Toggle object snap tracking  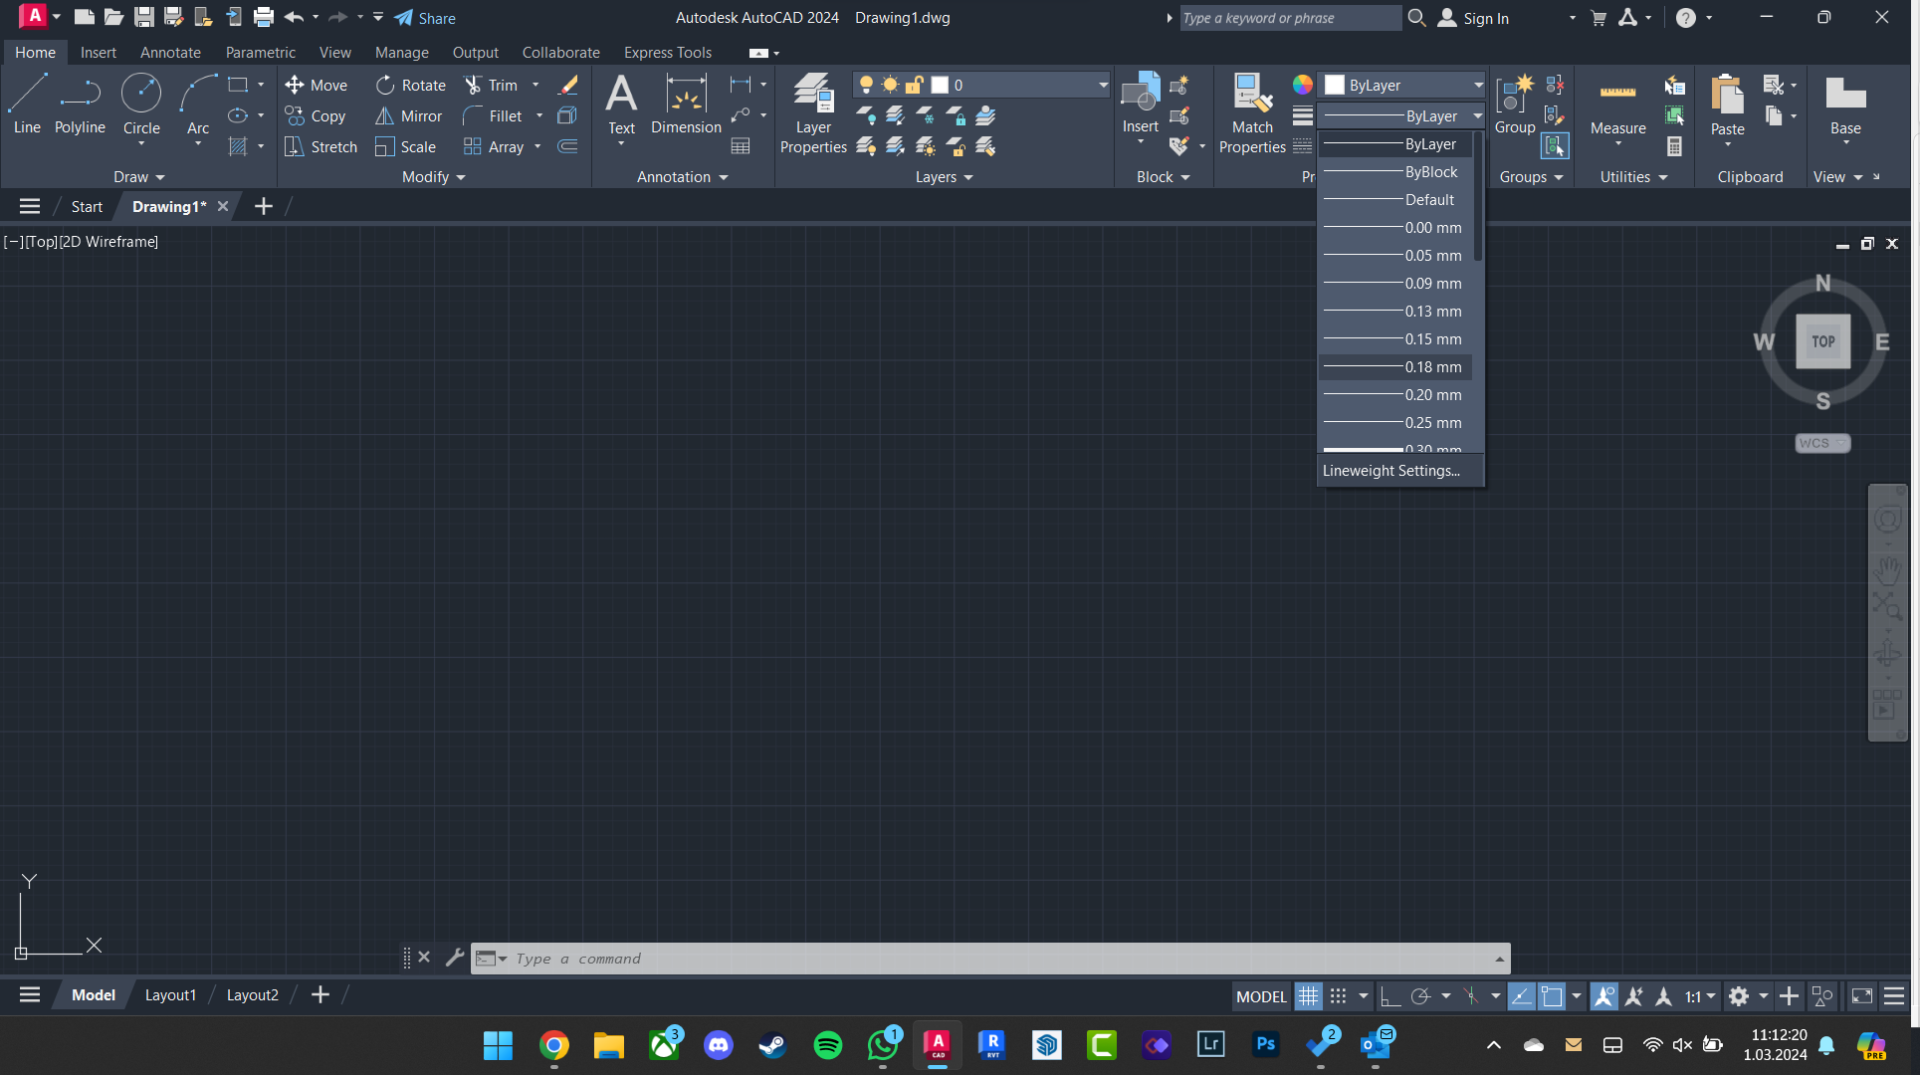coord(1521,996)
